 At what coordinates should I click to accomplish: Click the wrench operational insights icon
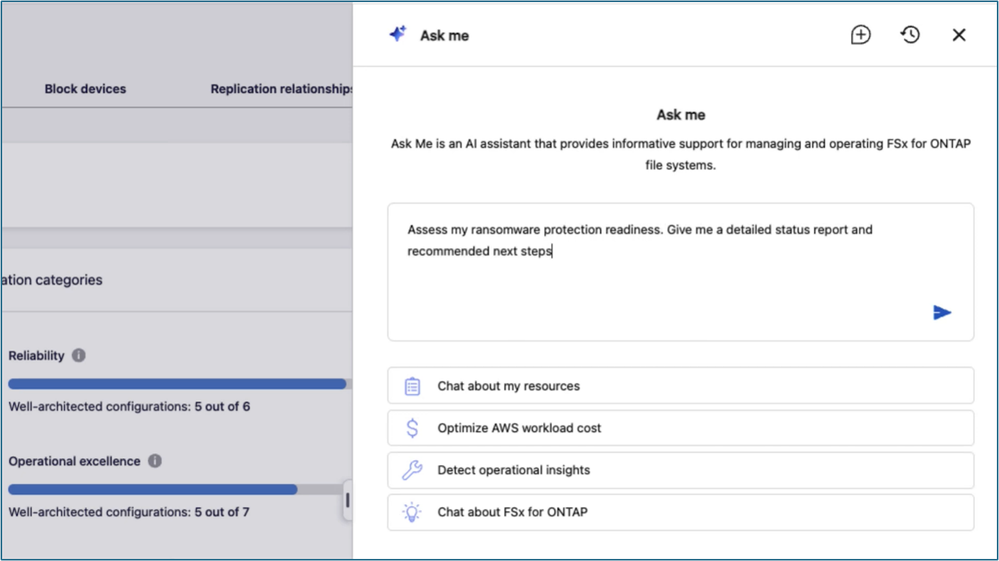[x=412, y=470]
